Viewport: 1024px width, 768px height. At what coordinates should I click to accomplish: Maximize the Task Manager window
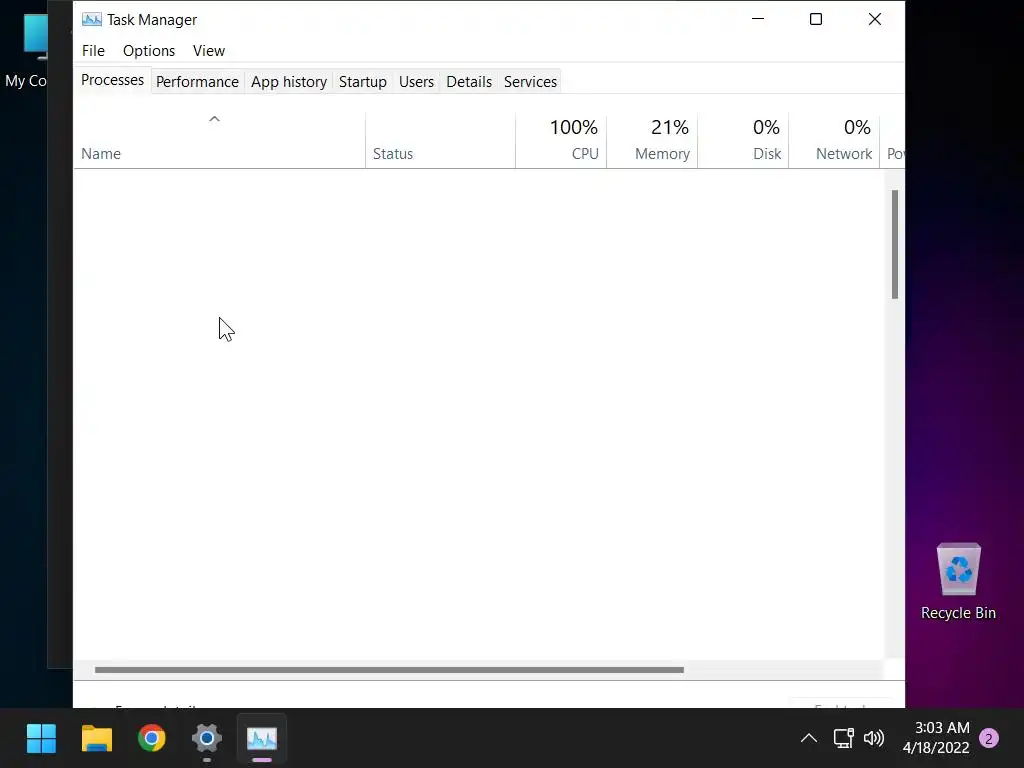[816, 19]
